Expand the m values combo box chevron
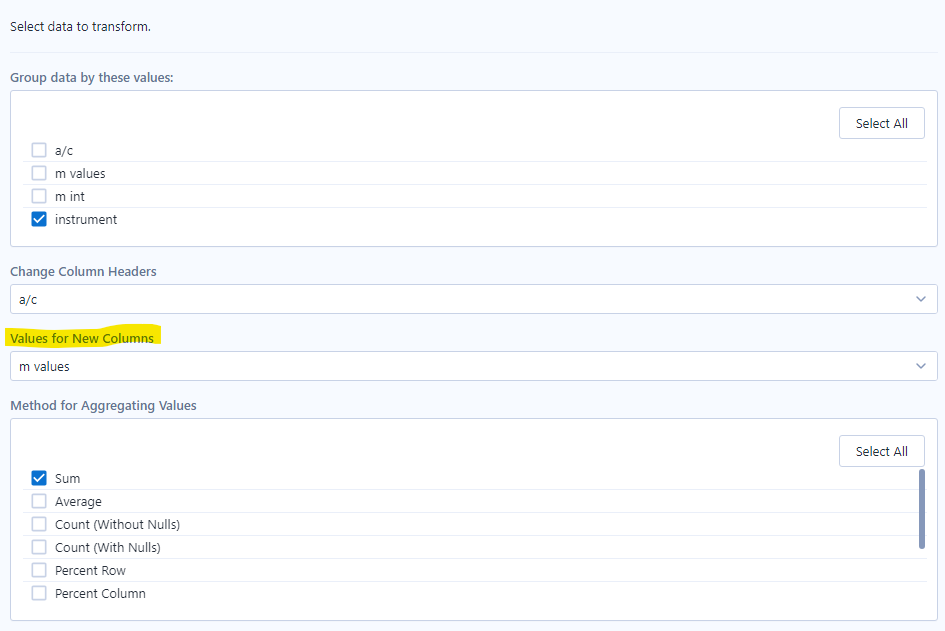This screenshot has height=631, width=945. click(921, 365)
